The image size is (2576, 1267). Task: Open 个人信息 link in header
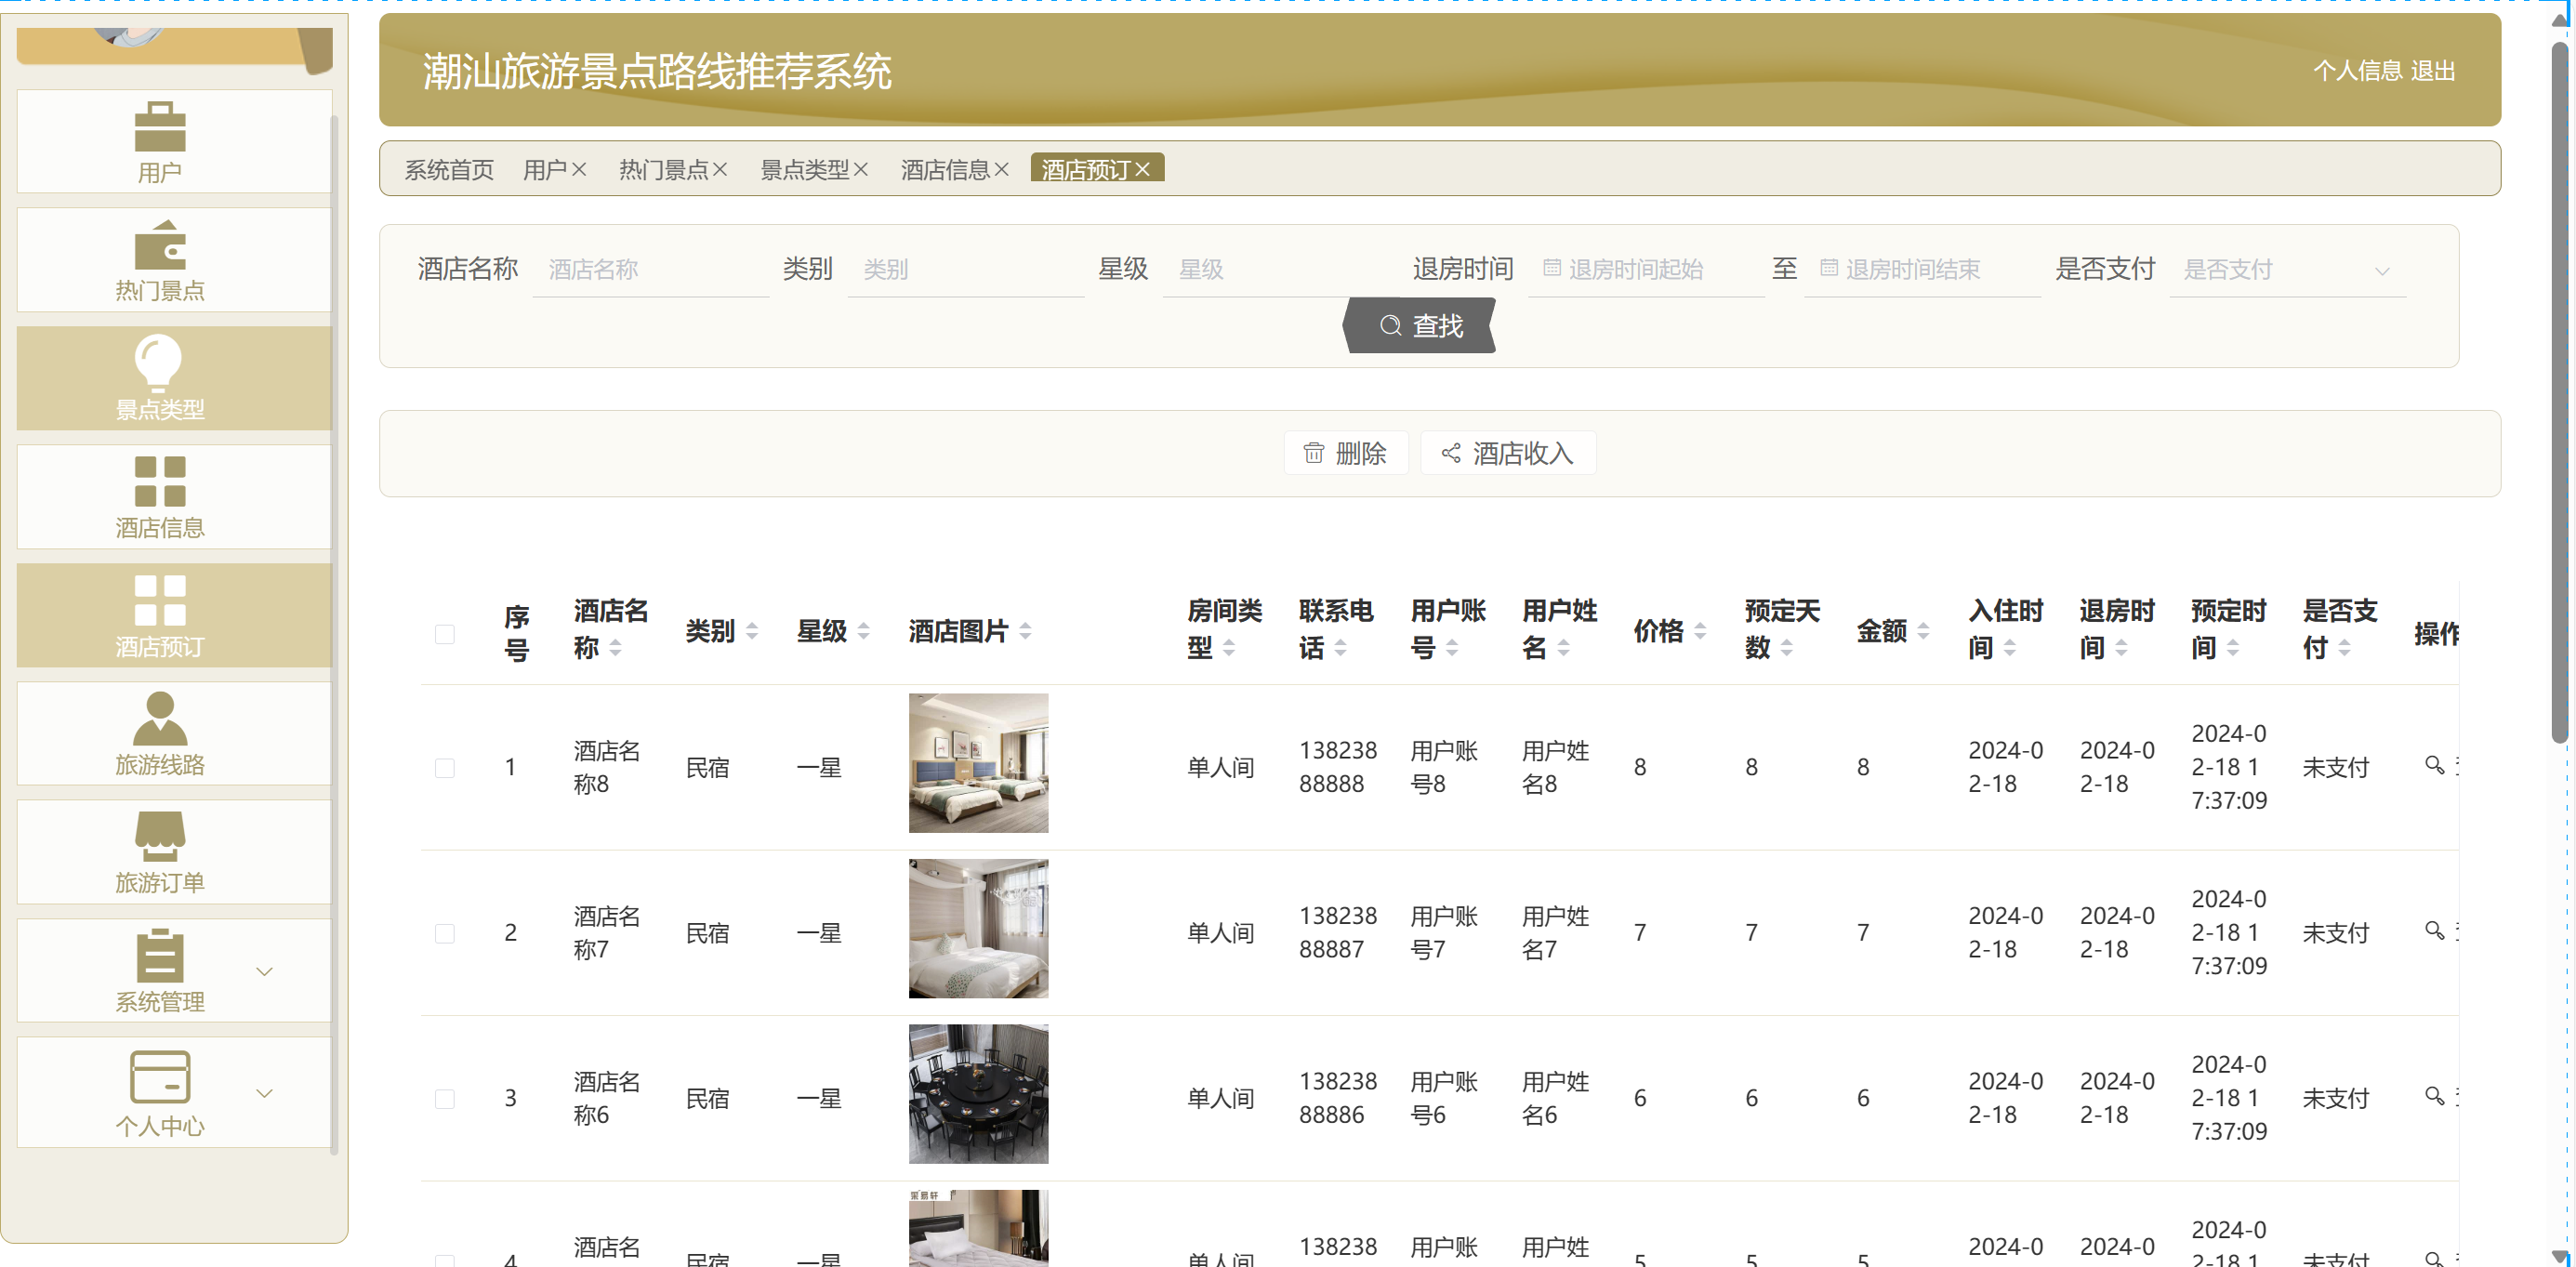[2356, 71]
